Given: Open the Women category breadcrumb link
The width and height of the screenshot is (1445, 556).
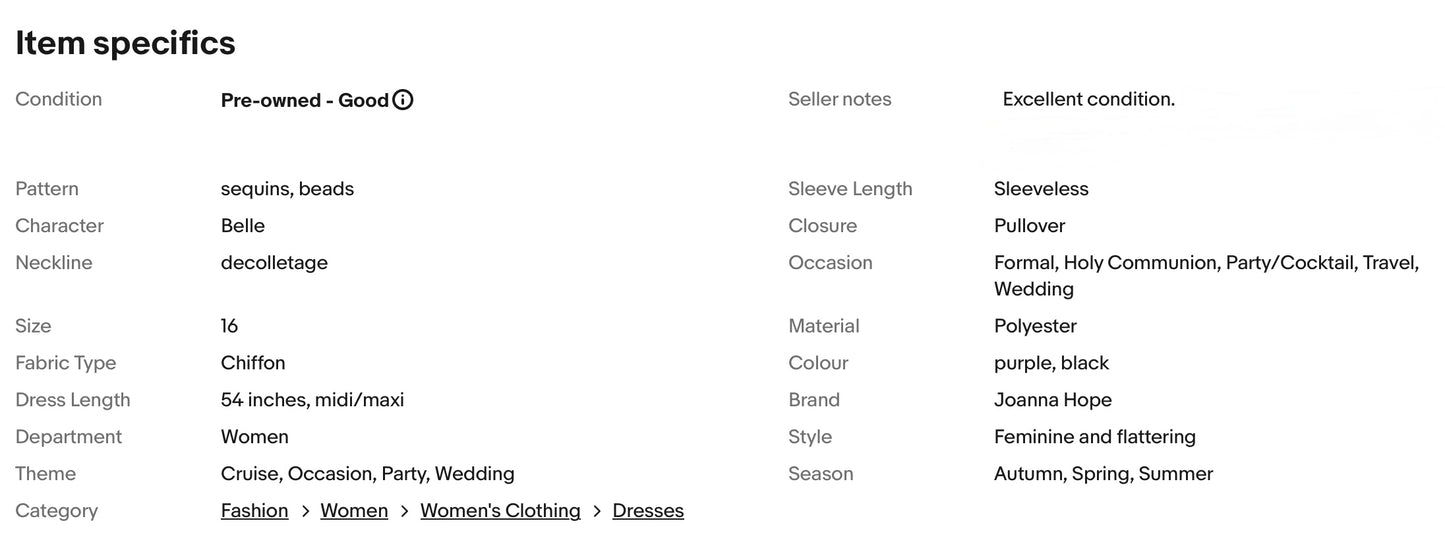Looking at the screenshot, I should 354,511.
